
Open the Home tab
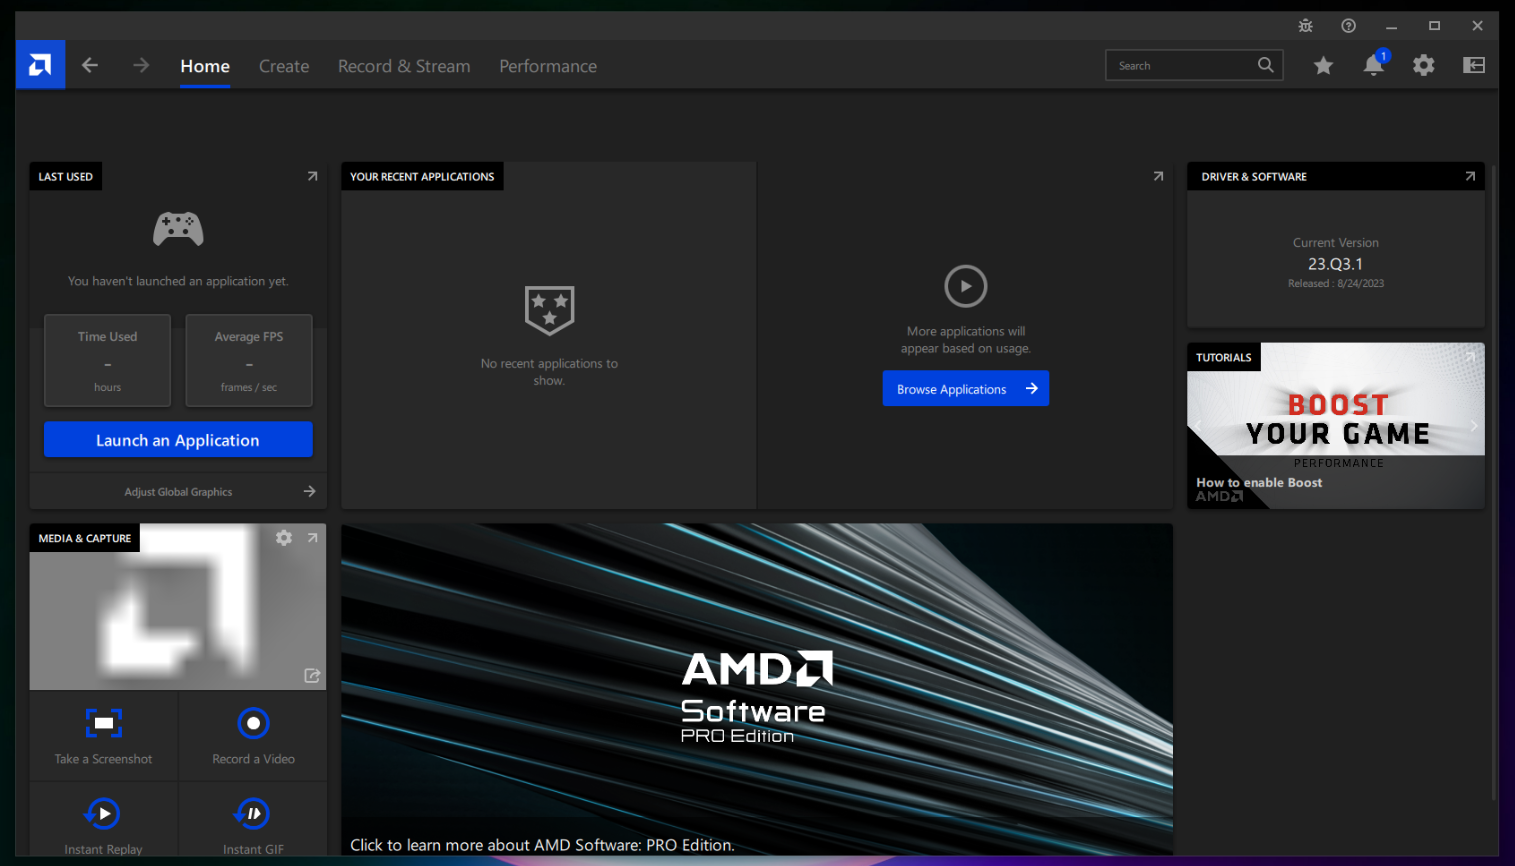(x=205, y=66)
